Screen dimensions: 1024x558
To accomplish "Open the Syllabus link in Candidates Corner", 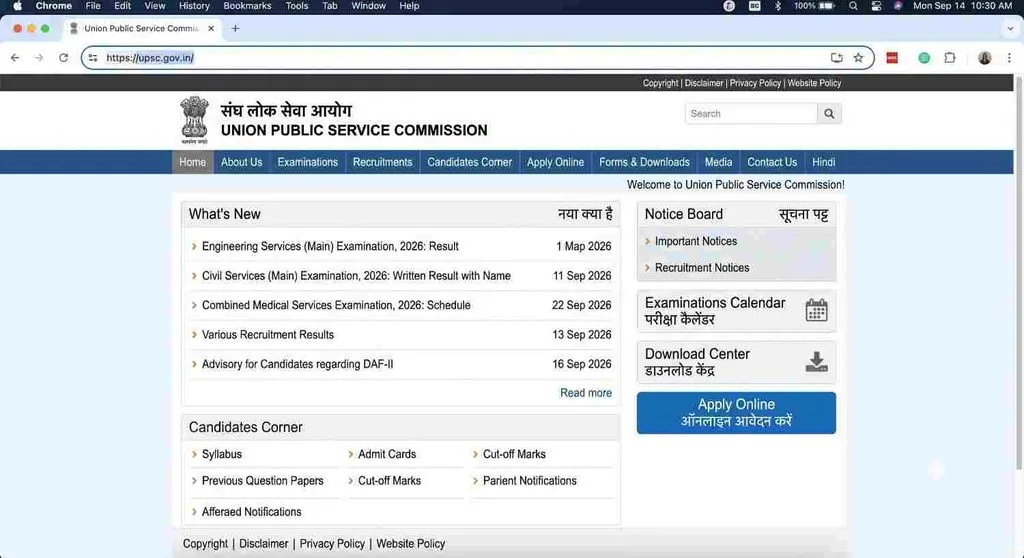I will coord(221,454).
